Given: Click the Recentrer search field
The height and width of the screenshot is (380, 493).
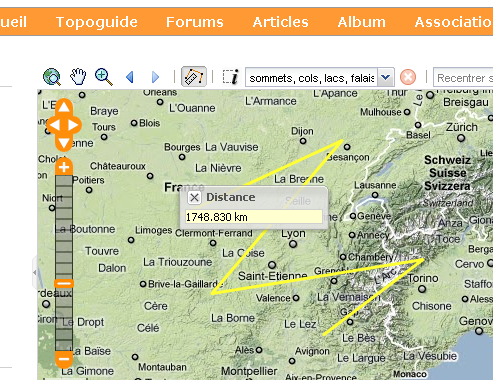Looking at the screenshot, I should tap(463, 78).
